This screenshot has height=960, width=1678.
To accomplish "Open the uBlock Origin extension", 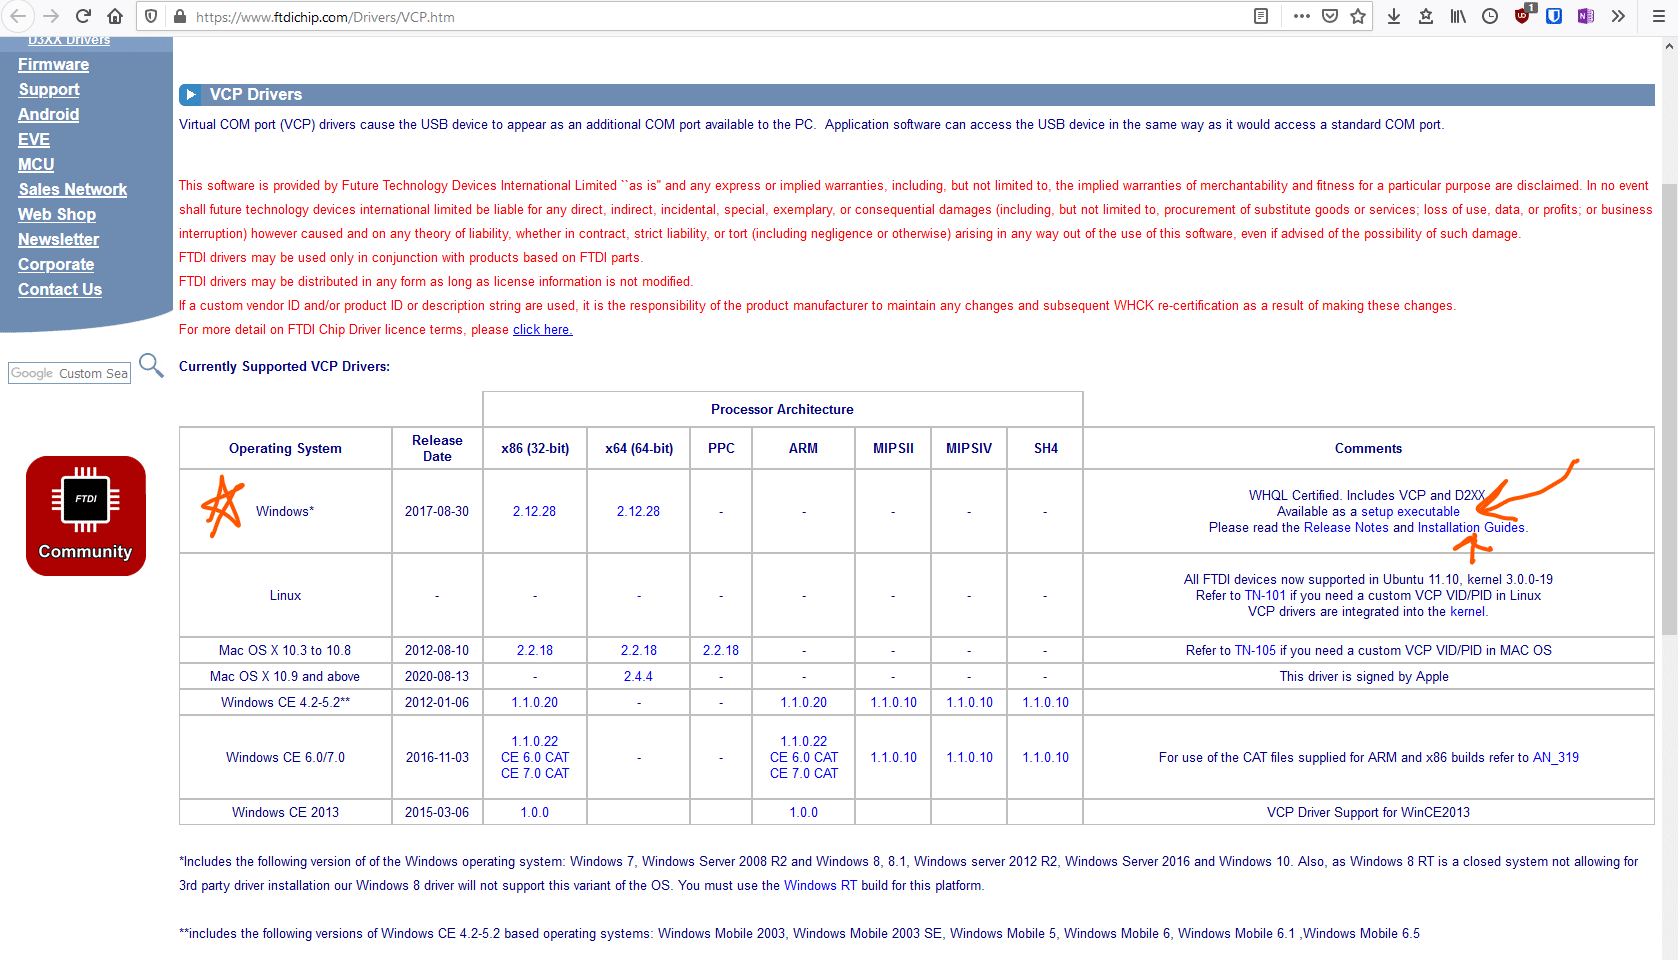I will 1522,16.
